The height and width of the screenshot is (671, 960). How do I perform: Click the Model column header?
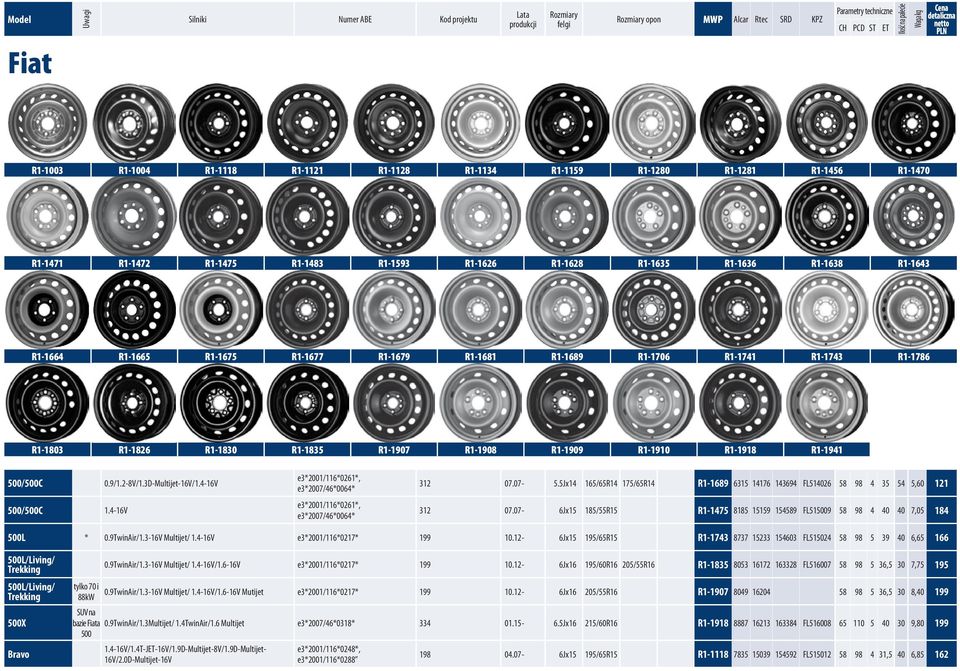coord(38,20)
